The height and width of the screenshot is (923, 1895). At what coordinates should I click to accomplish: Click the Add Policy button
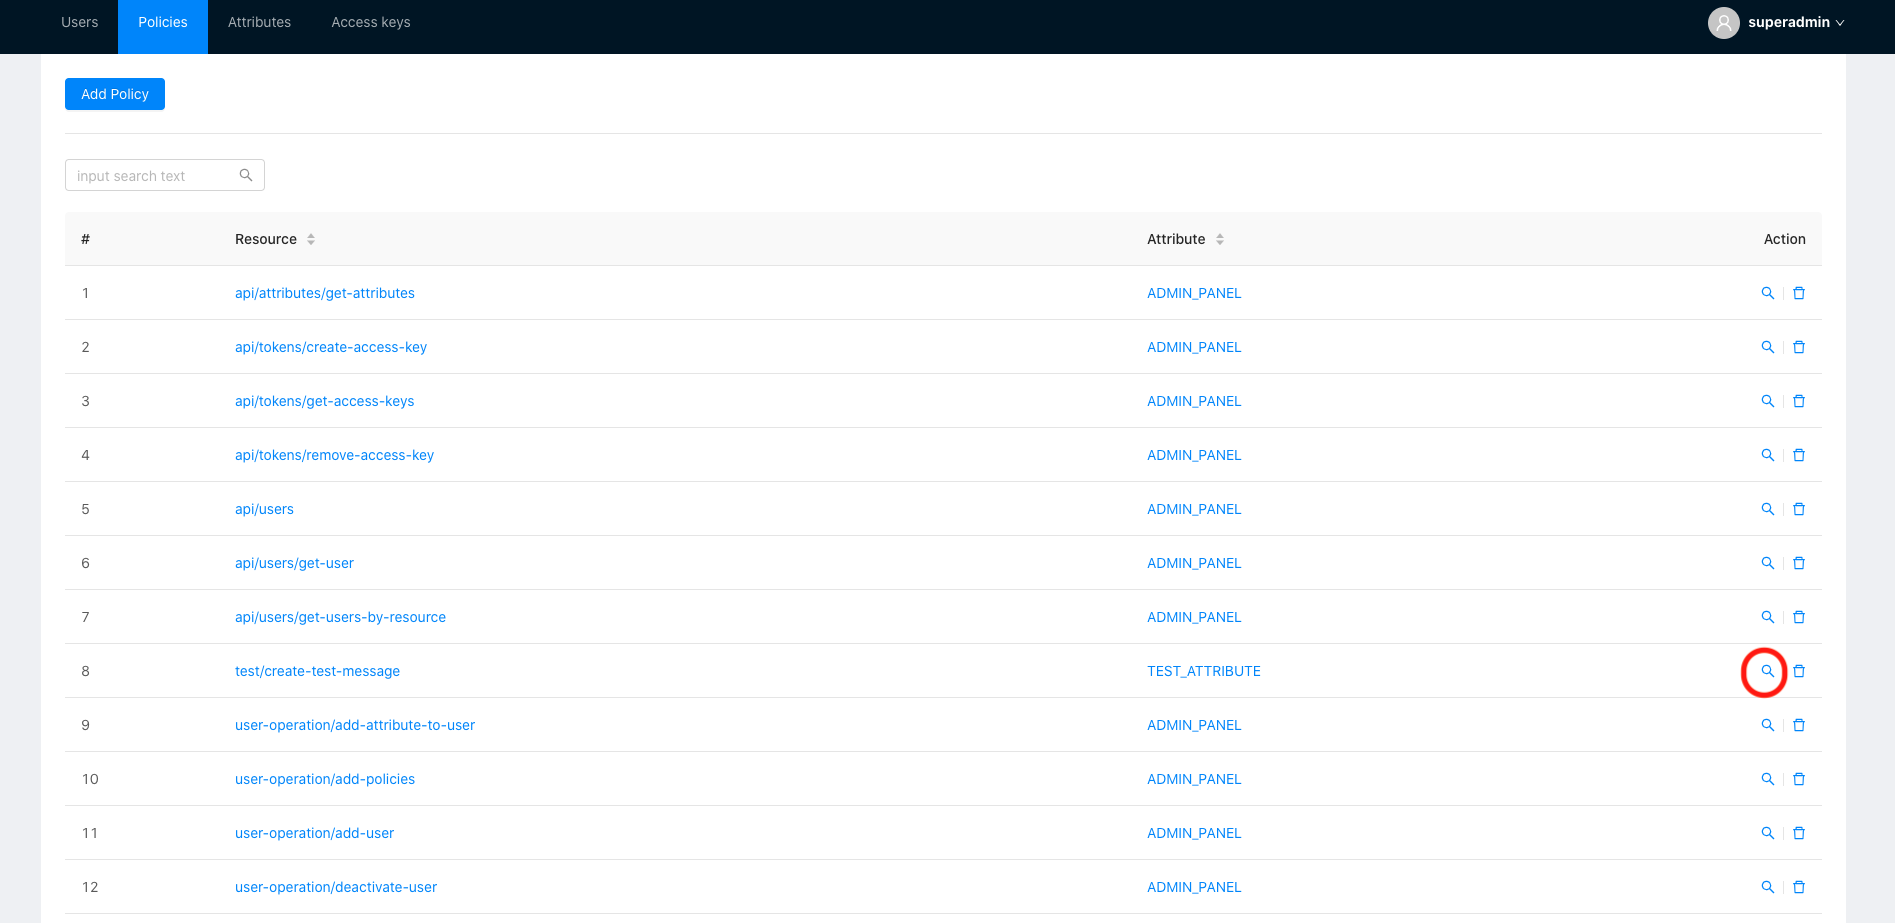(115, 94)
